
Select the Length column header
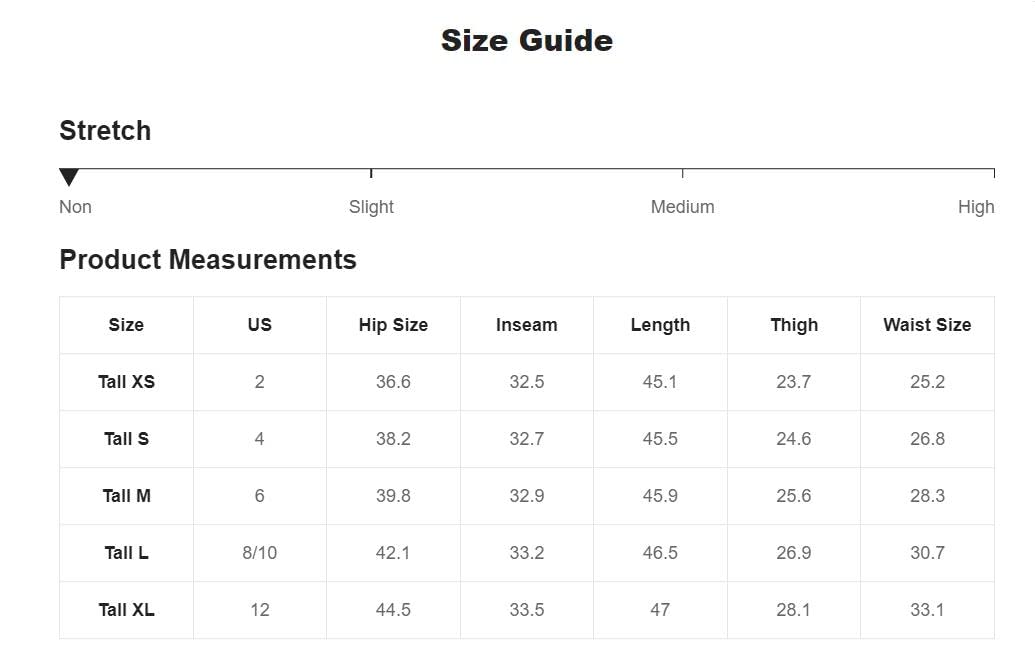pos(660,325)
